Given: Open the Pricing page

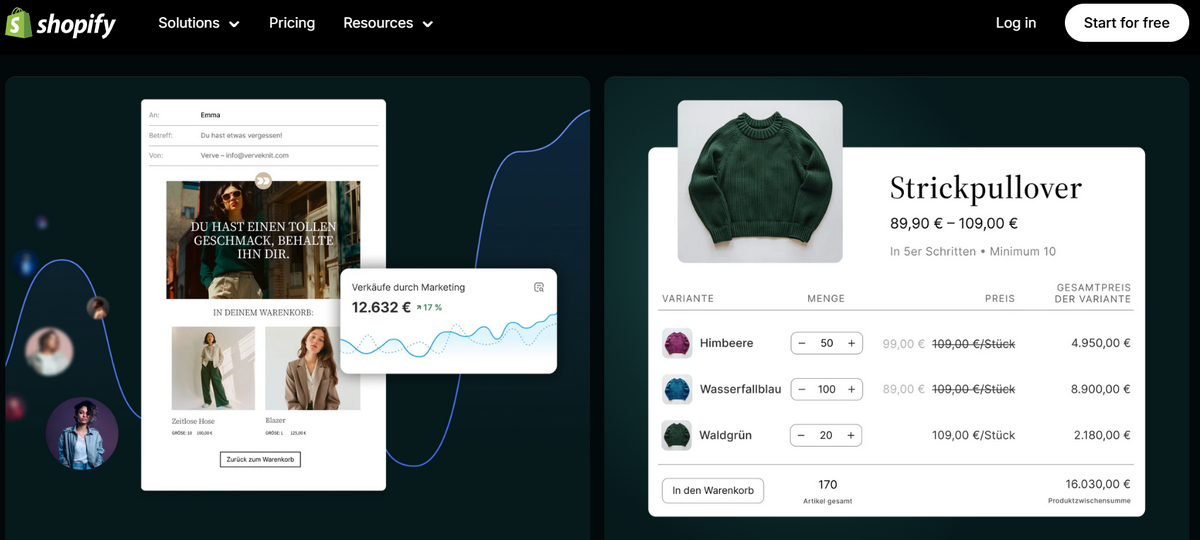Looking at the screenshot, I should click(x=292, y=23).
